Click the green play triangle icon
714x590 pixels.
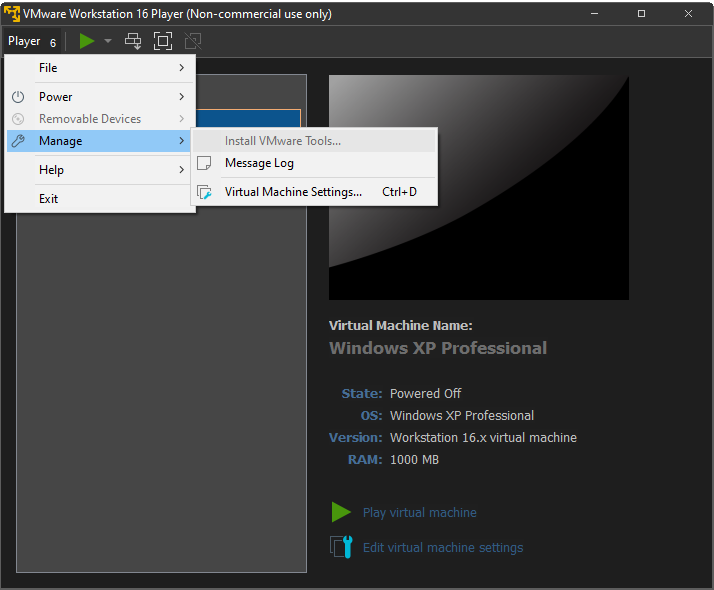point(341,513)
